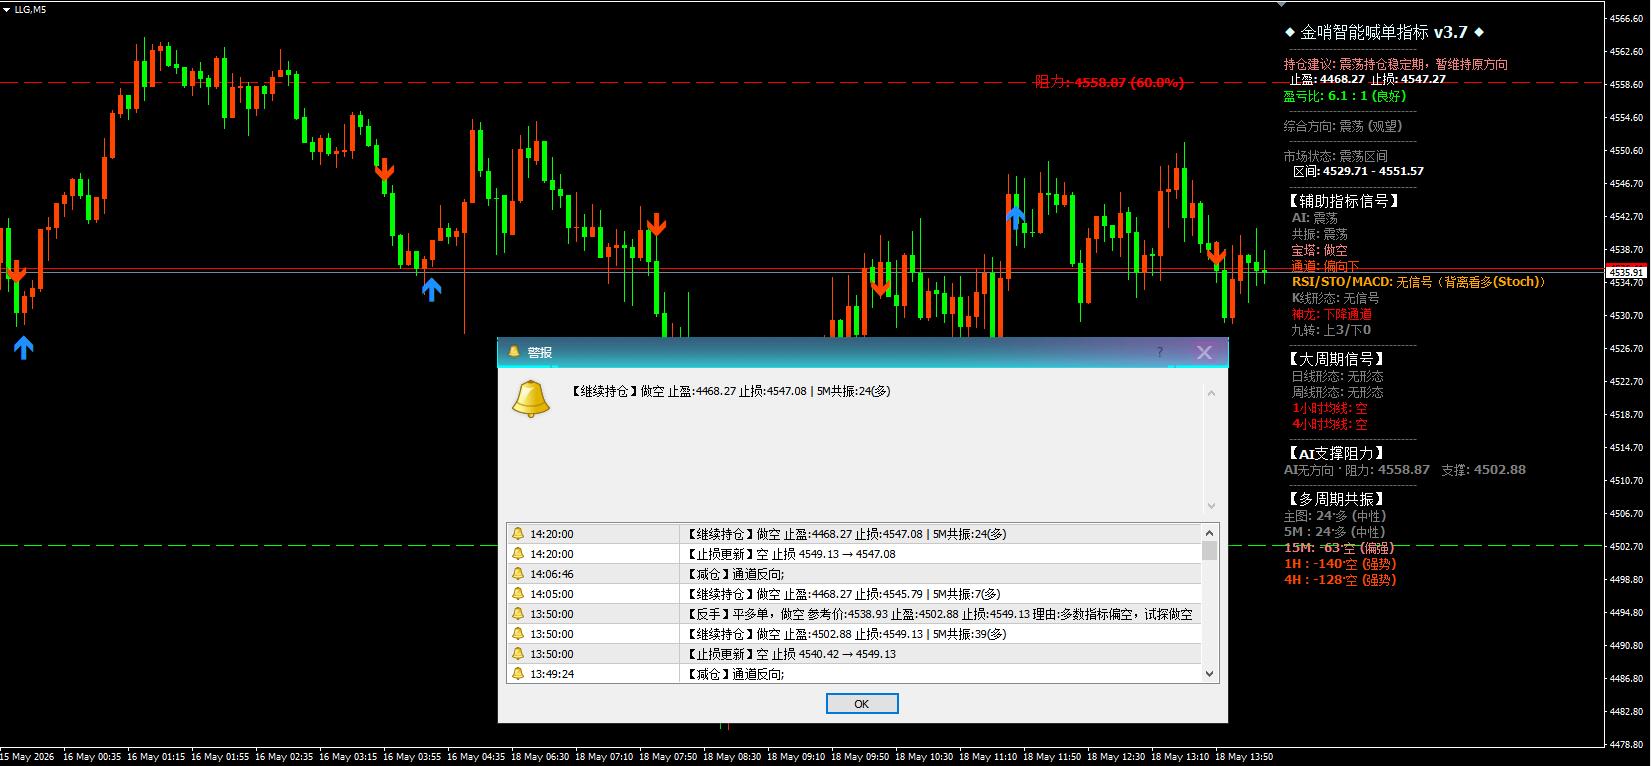Click the message pane's scroll up arrow
1652x766 pixels.
pos(1211,393)
